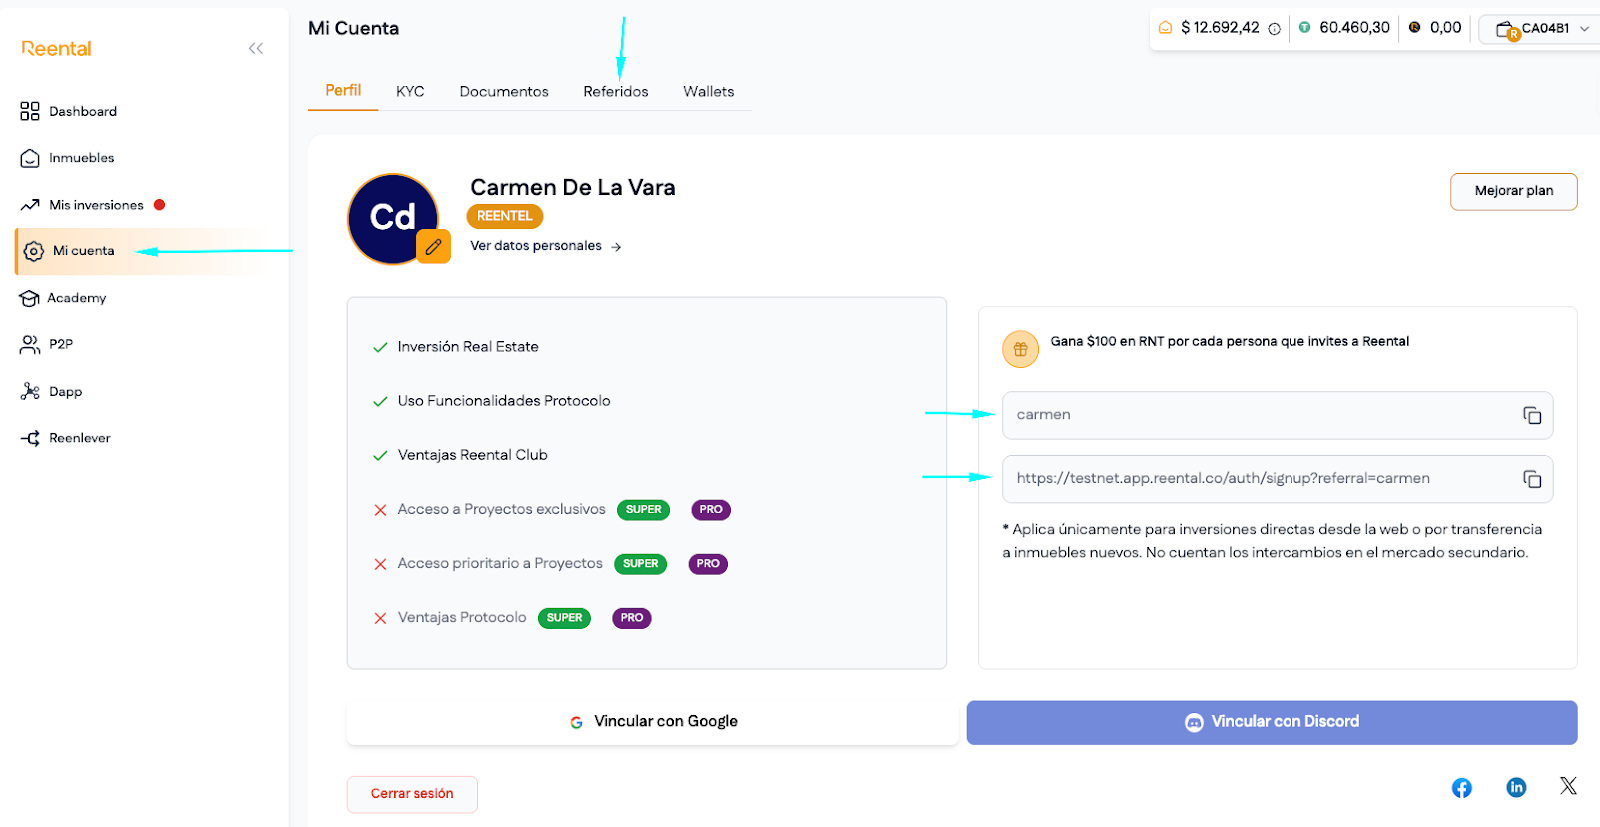Click SUPER badge on Acceso a Proyectos exclusivos
1600x827 pixels.
[644, 510]
